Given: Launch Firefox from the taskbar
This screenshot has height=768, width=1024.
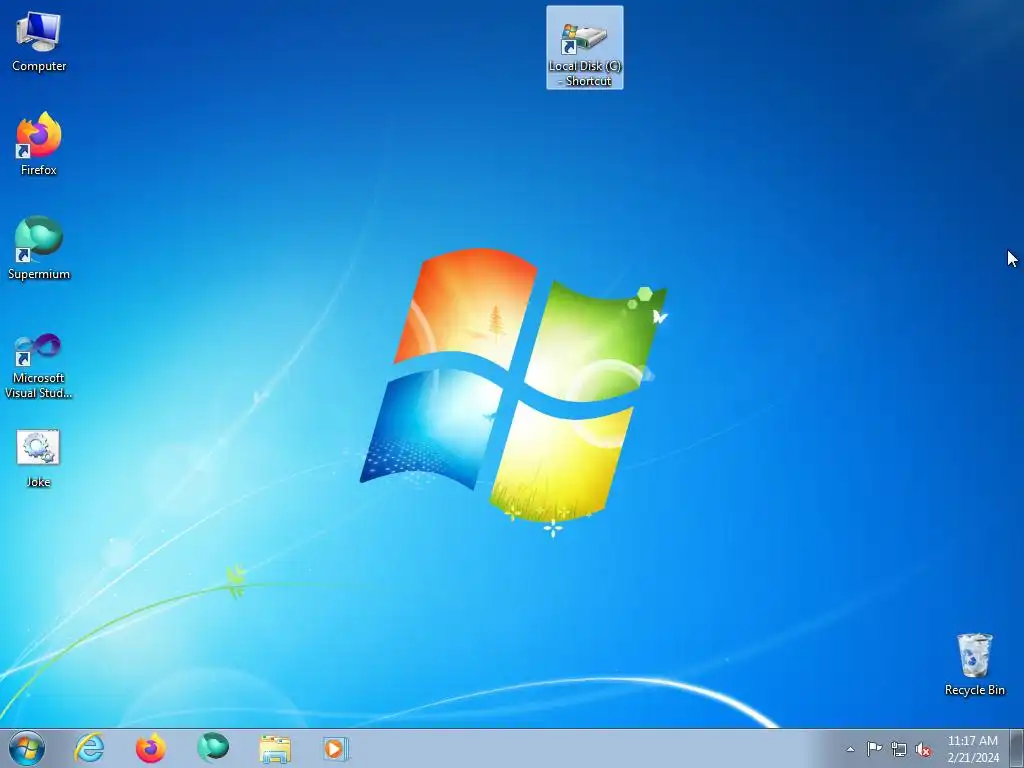Looking at the screenshot, I should pyautogui.click(x=151, y=748).
